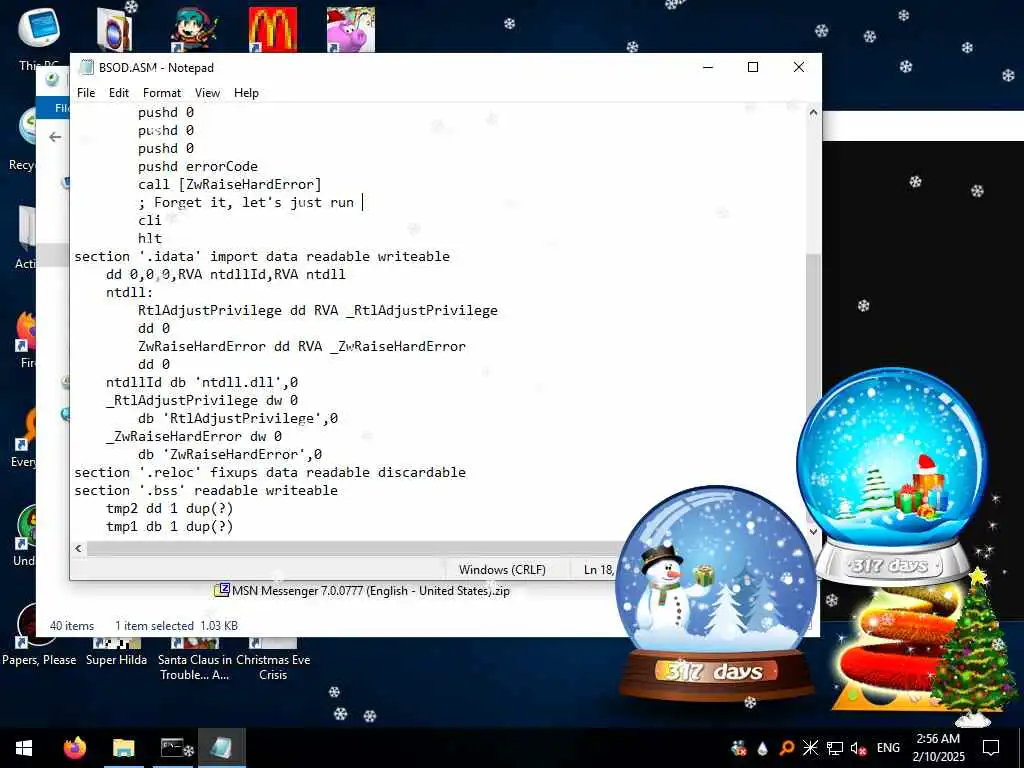Click Notepad's vertical scrollbar down arrow
The image size is (1024, 768).
click(x=813, y=531)
